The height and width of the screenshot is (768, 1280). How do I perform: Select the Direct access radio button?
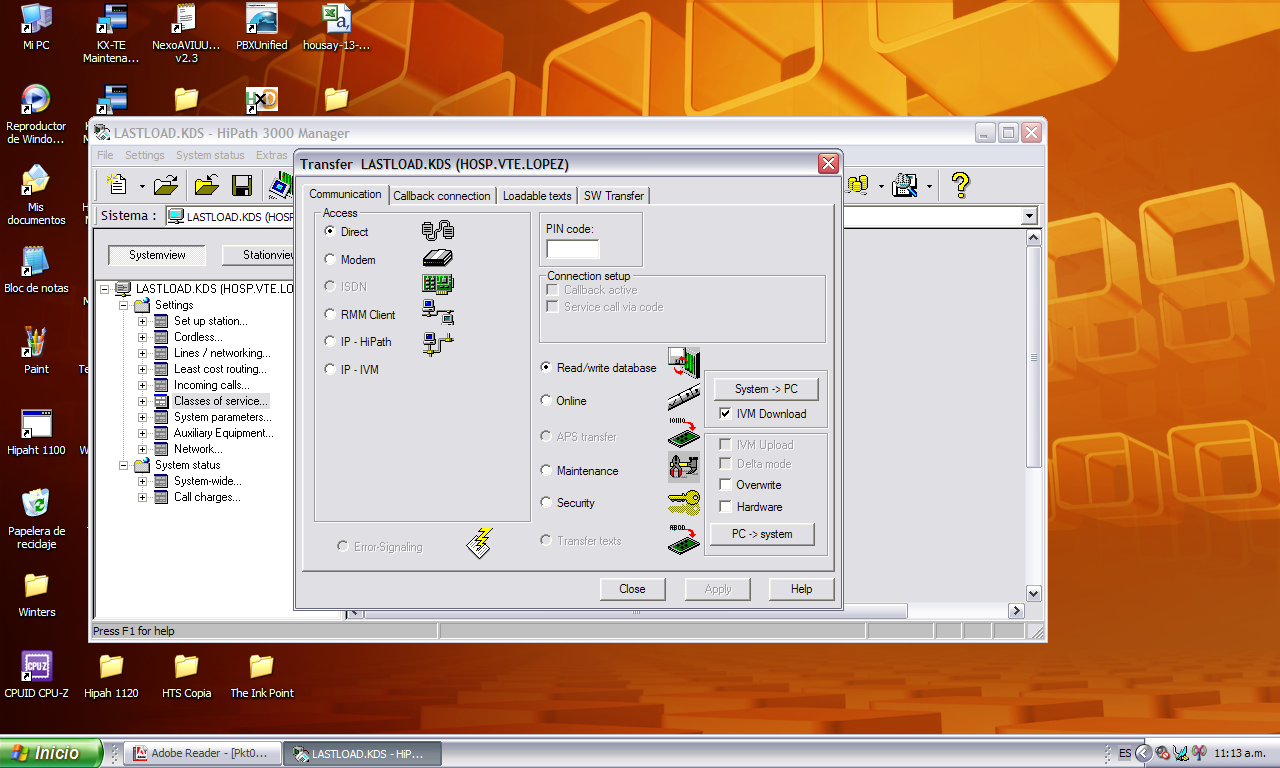pos(330,231)
